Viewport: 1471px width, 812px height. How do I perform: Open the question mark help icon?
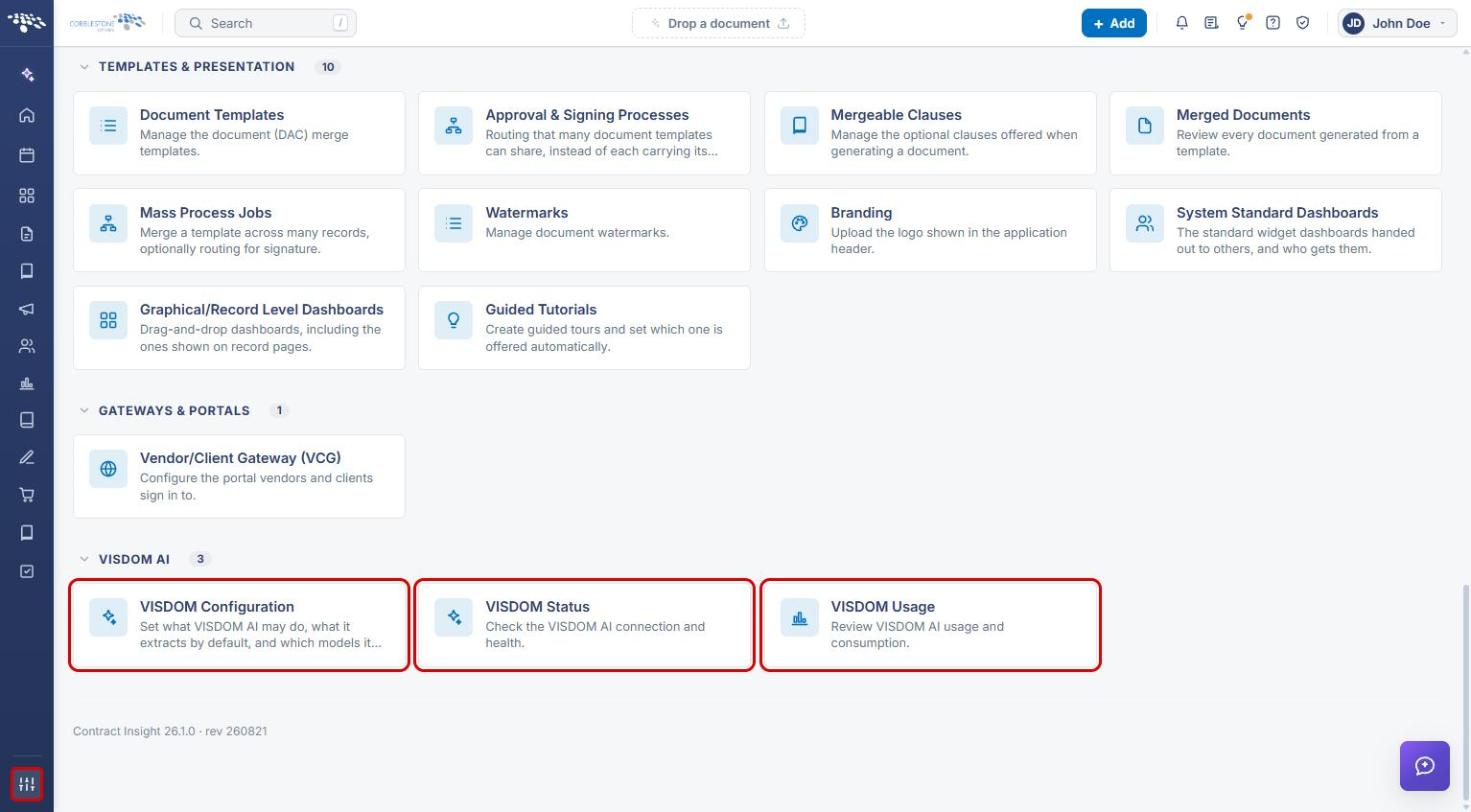coord(1273,23)
